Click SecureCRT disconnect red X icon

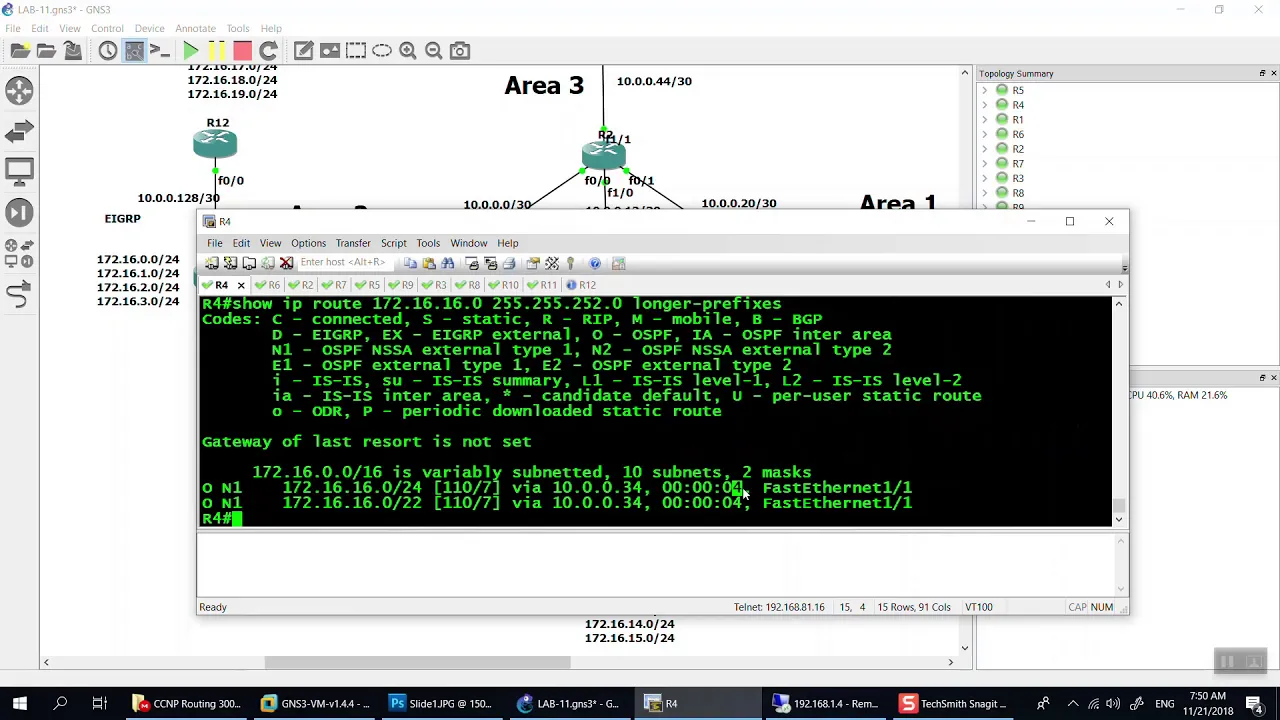(x=286, y=263)
